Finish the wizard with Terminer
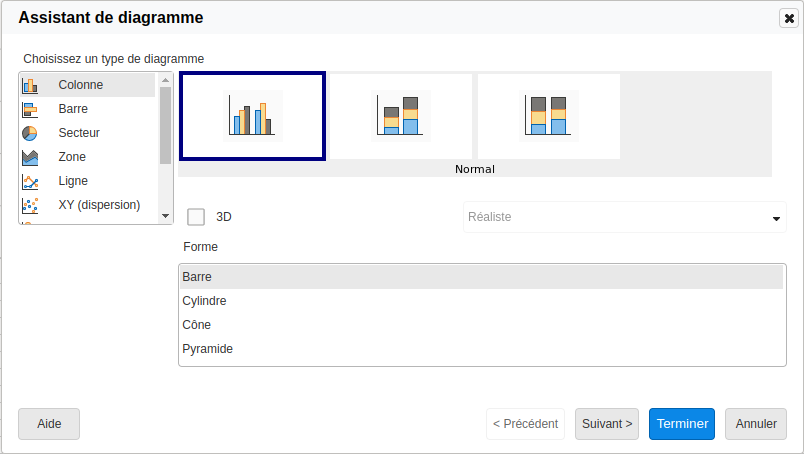 (682, 424)
